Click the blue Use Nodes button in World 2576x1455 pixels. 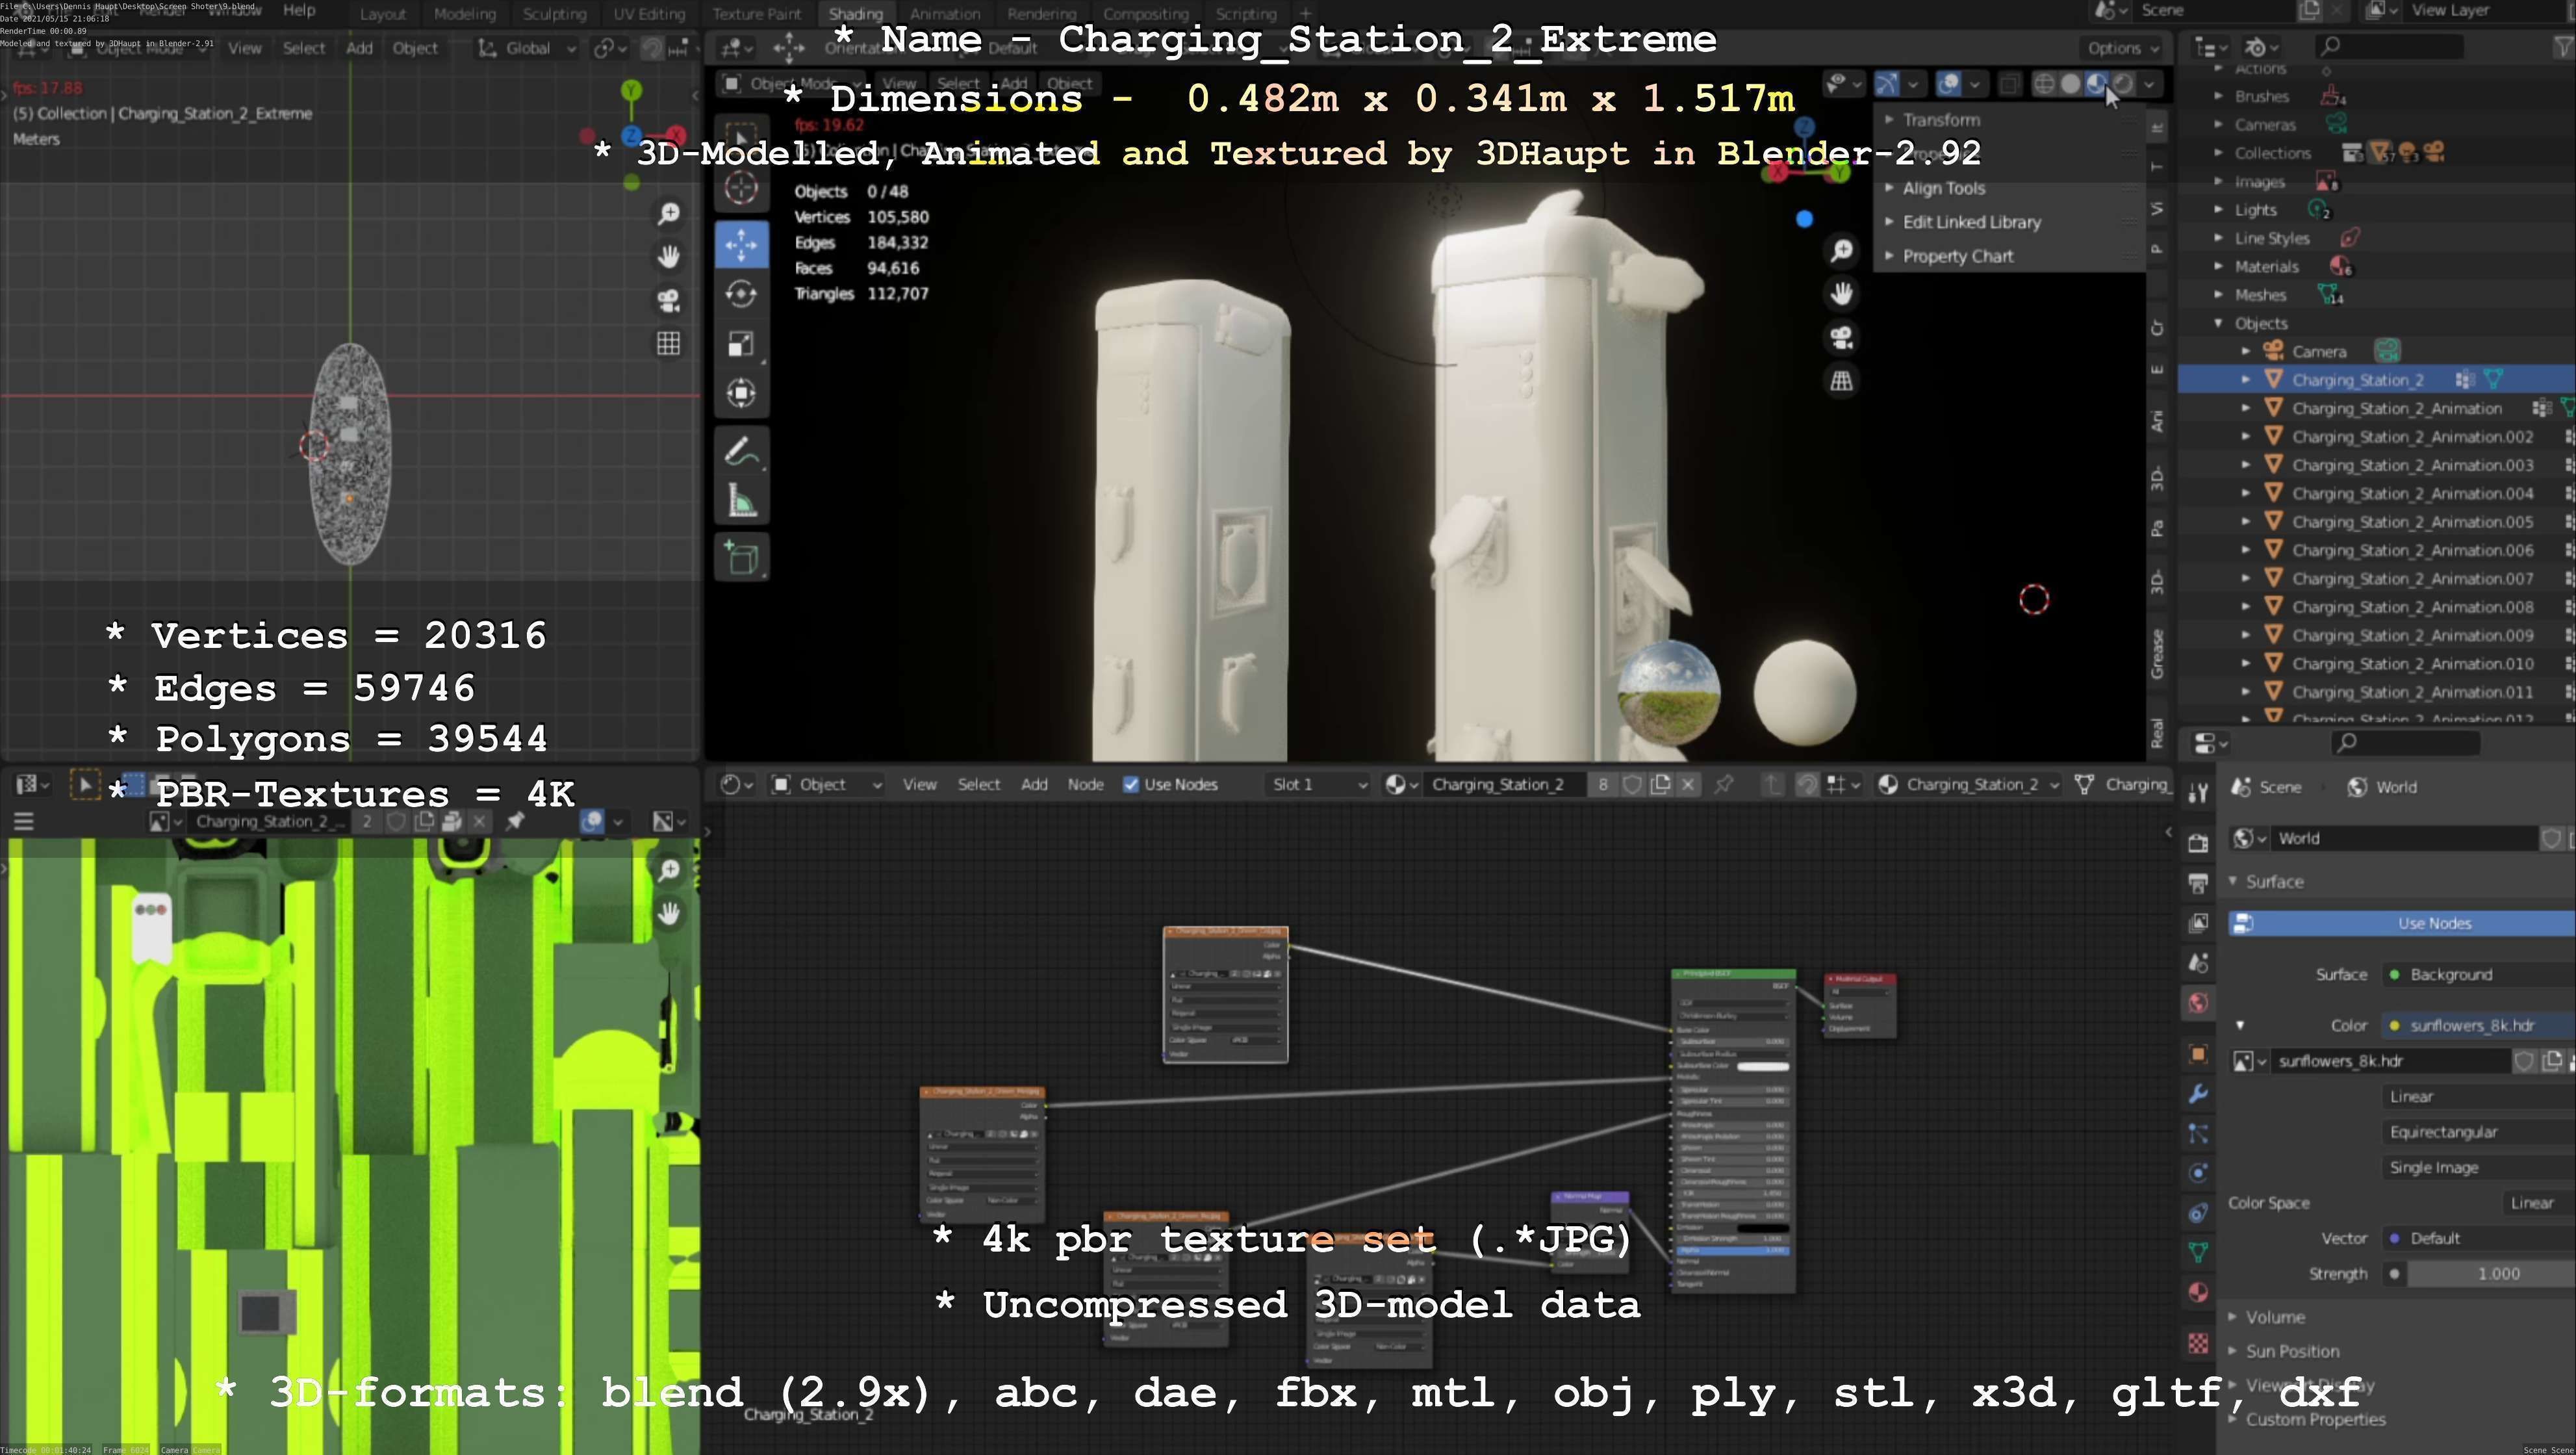coord(2402,924)
